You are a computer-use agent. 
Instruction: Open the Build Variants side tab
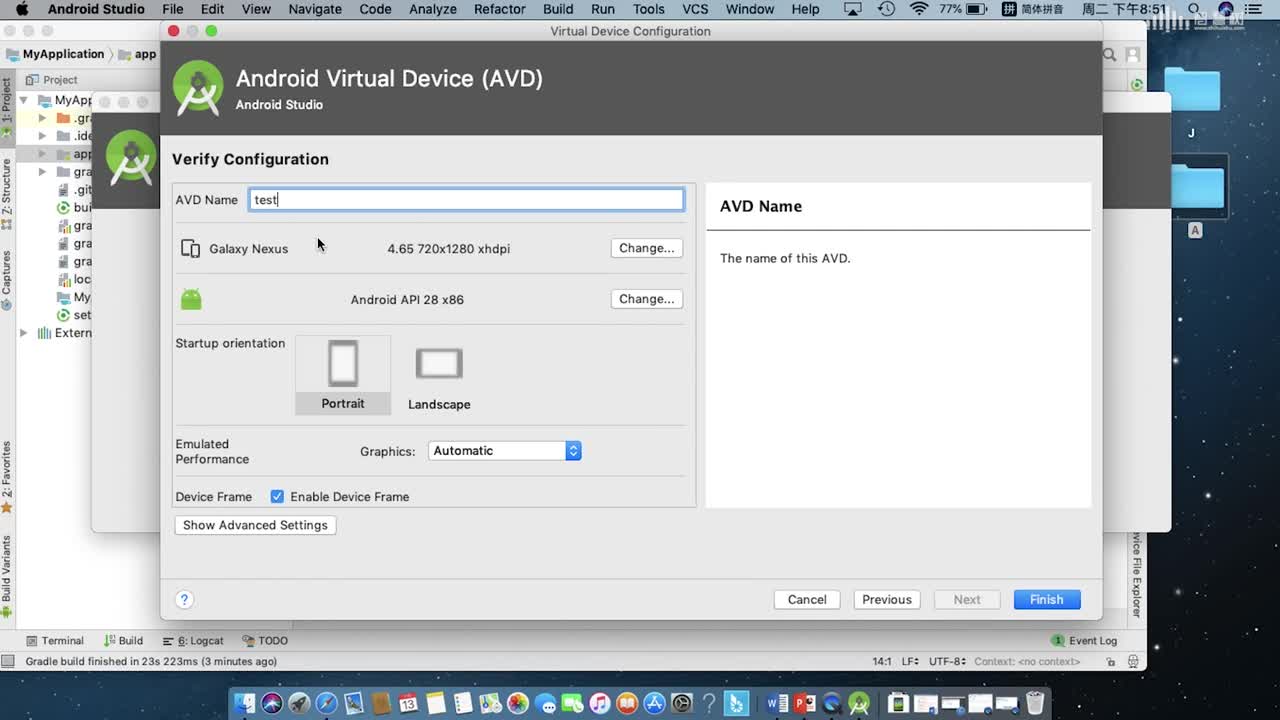pos(6,576)
